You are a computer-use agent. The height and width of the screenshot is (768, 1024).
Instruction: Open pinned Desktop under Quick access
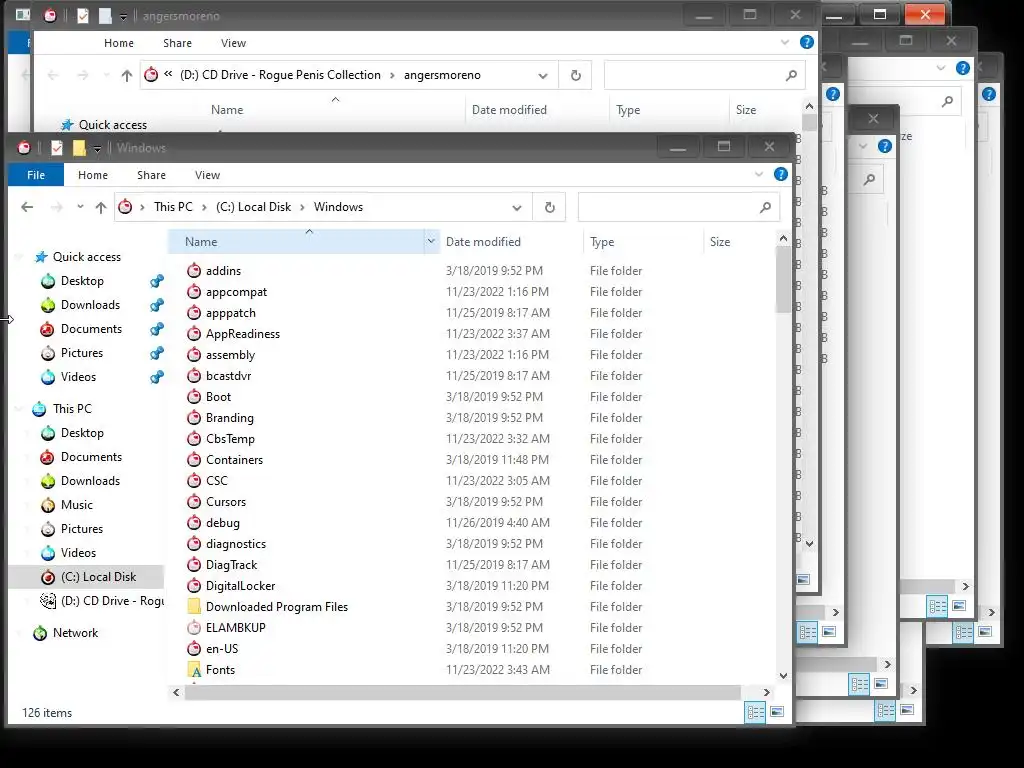tap(82, 281)
